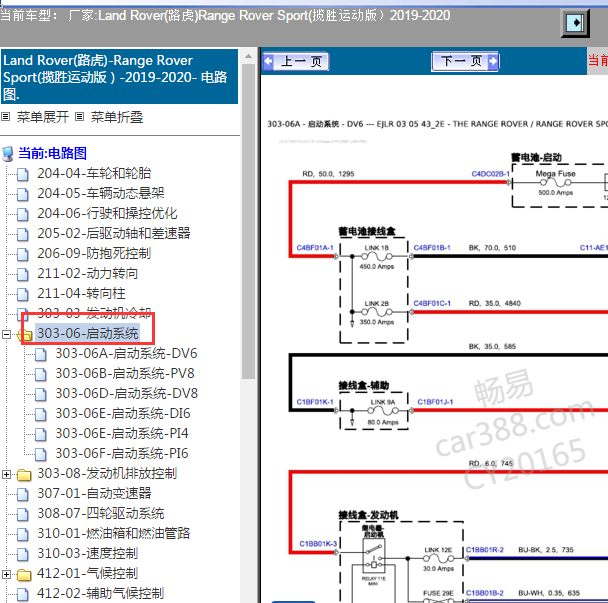608x603 pixels.
Task: Go to previous page (上一页)
Action: point(296,62)
